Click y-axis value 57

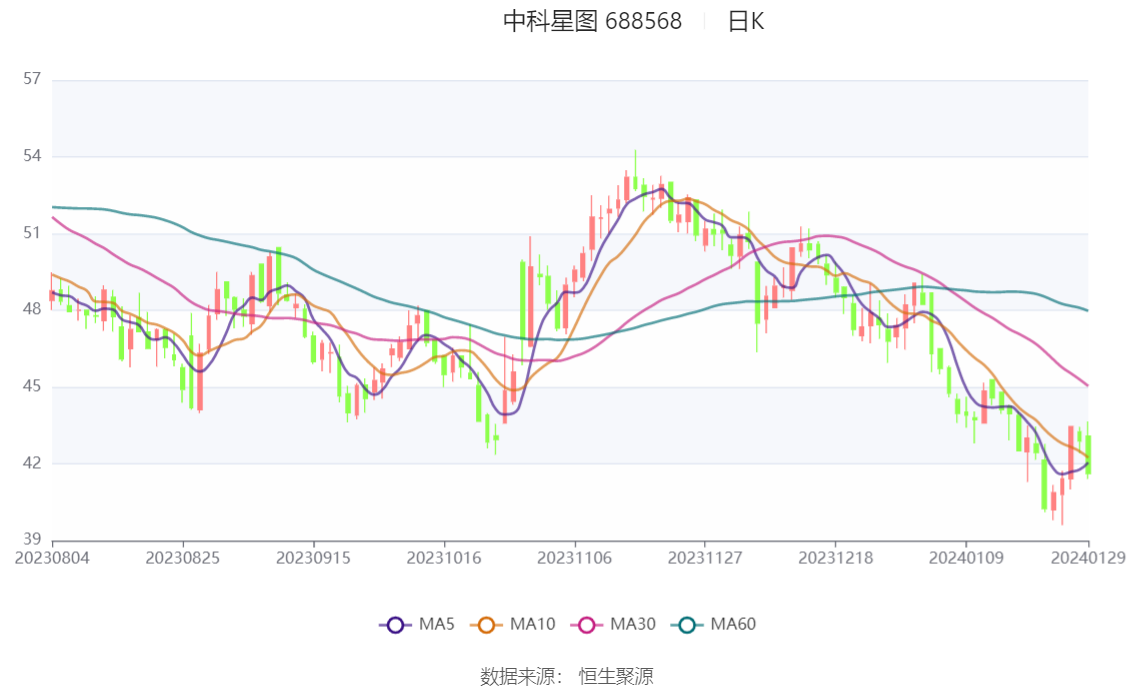pyautogui.click(x=32, y=78)
